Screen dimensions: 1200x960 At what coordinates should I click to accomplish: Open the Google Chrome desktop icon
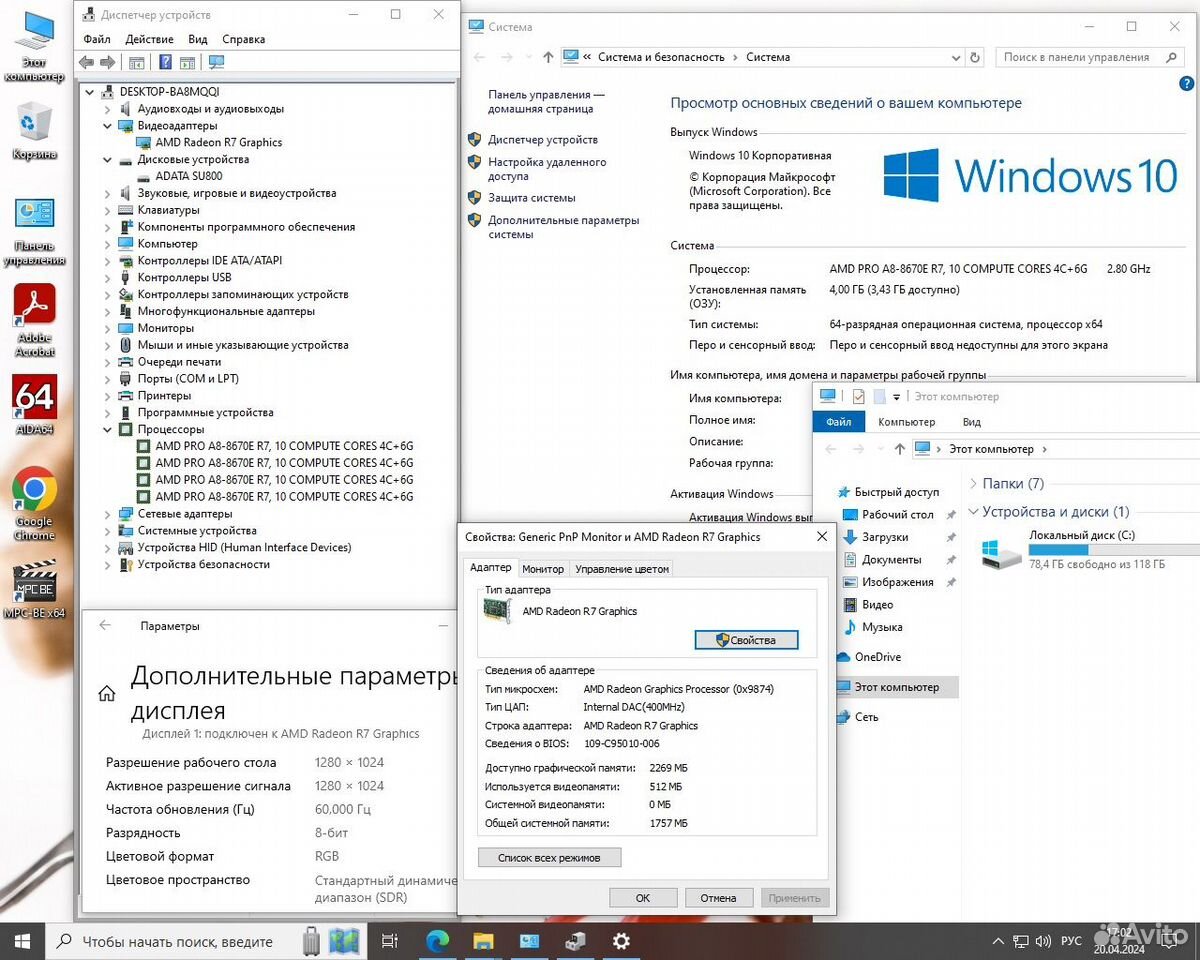[x=35, y=502]
